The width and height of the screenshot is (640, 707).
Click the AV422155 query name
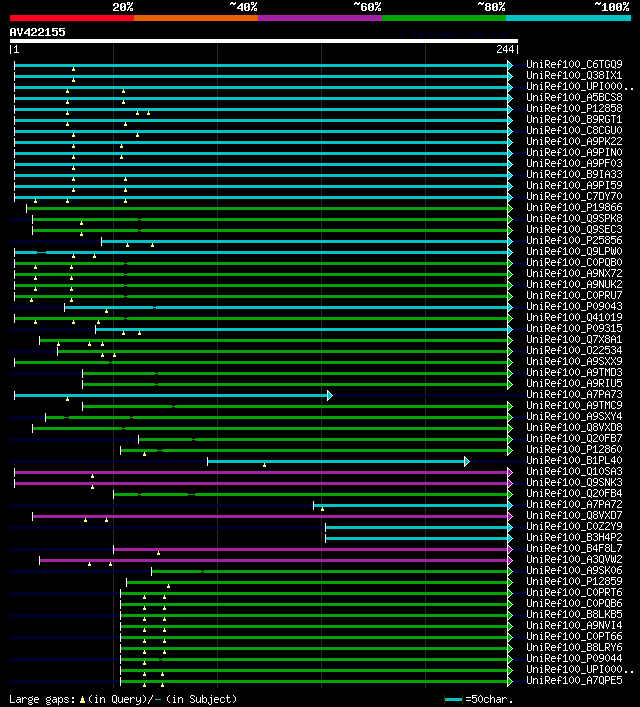click(x=37, y=32)
